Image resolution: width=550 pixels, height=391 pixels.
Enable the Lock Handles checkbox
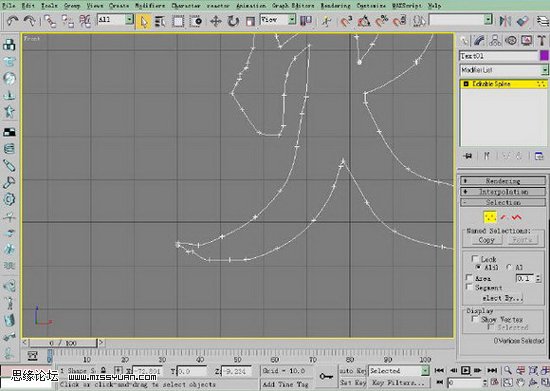click(475, 258)
